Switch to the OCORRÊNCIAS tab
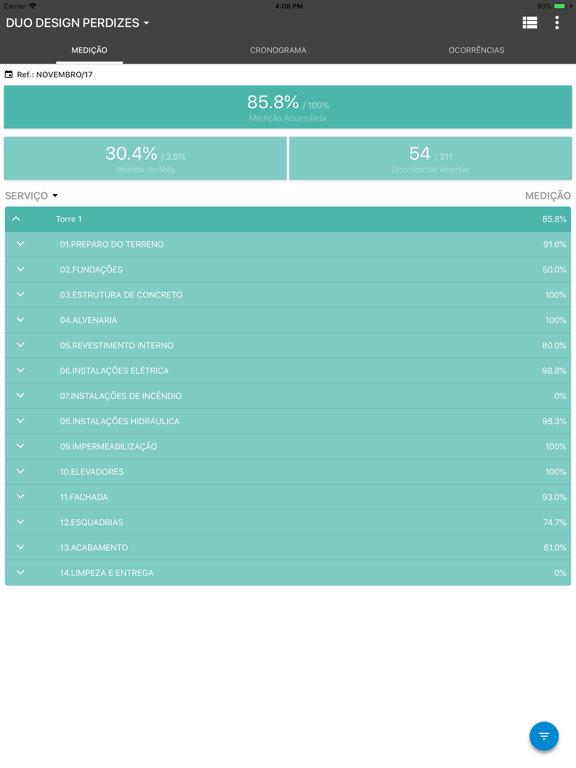The height and width of the screenshot is (768, 576). pos(476,50)
